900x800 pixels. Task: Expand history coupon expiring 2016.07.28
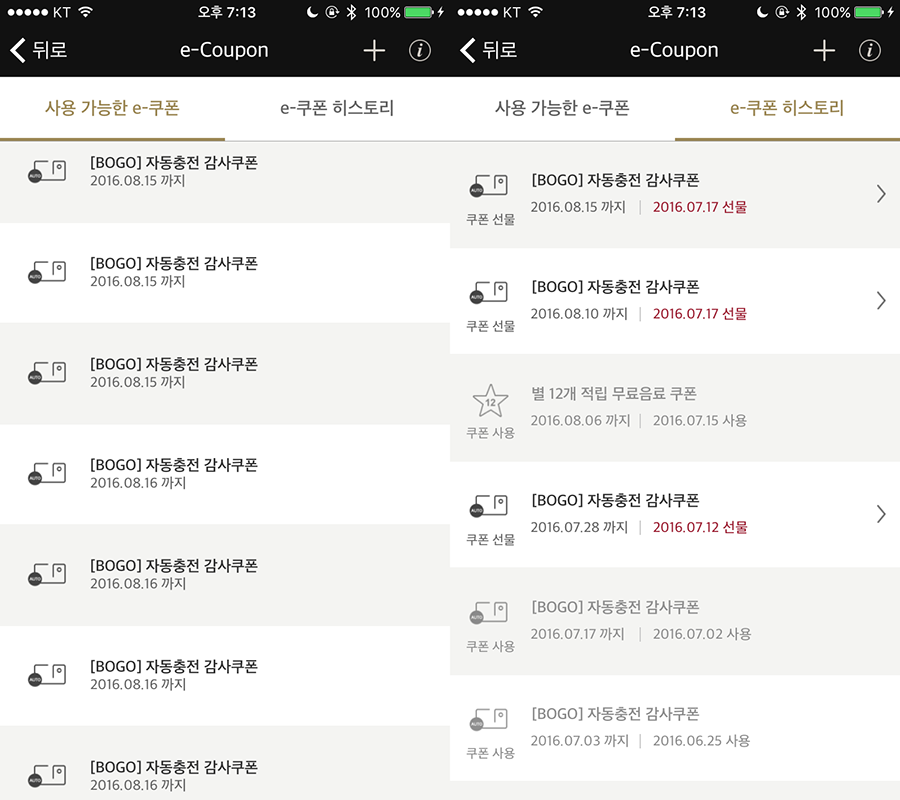881,514
